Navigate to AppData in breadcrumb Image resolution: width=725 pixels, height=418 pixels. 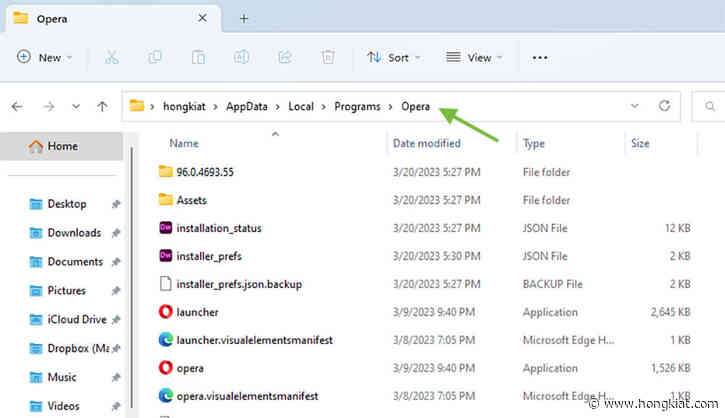[x=246, y=106]
